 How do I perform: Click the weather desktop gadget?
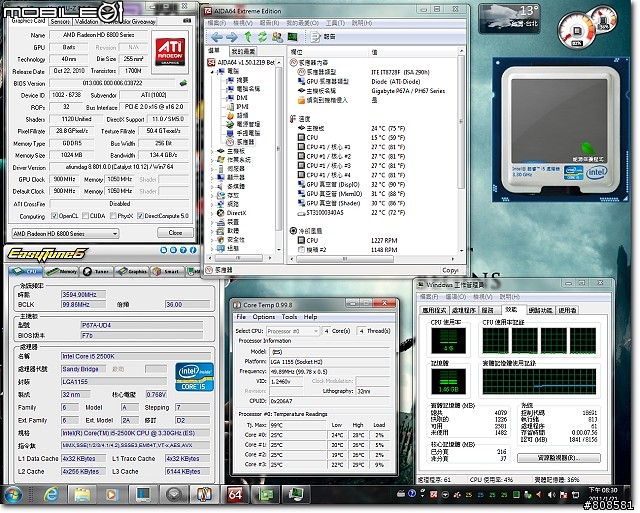tap(509, 18)
